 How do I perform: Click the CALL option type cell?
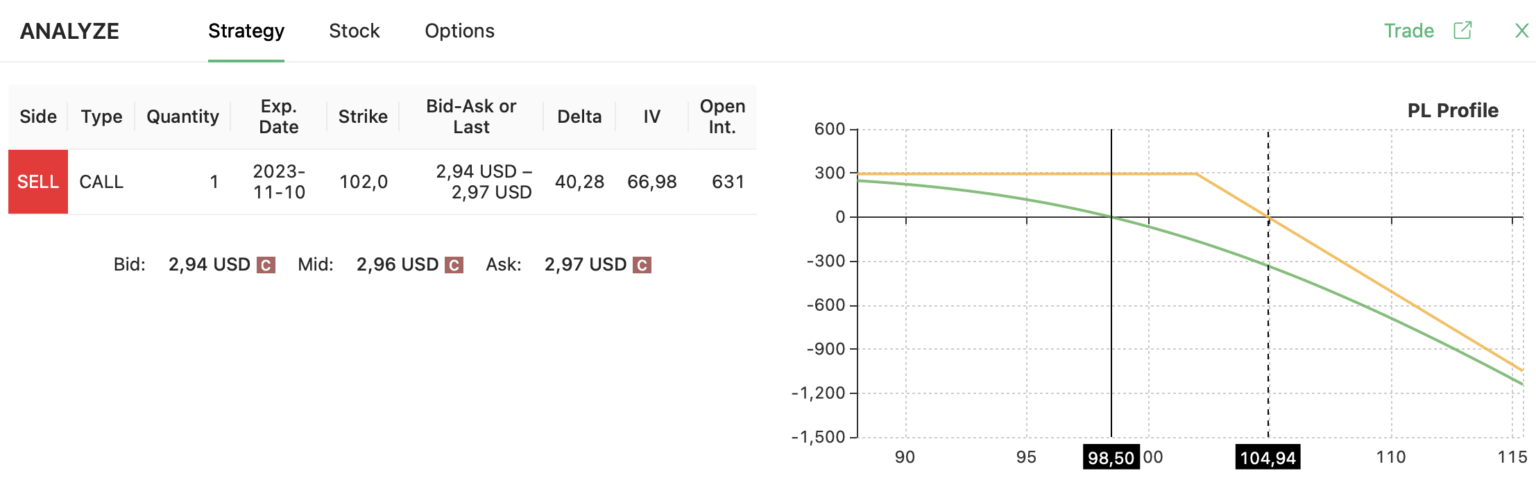(x=101, y=182)
